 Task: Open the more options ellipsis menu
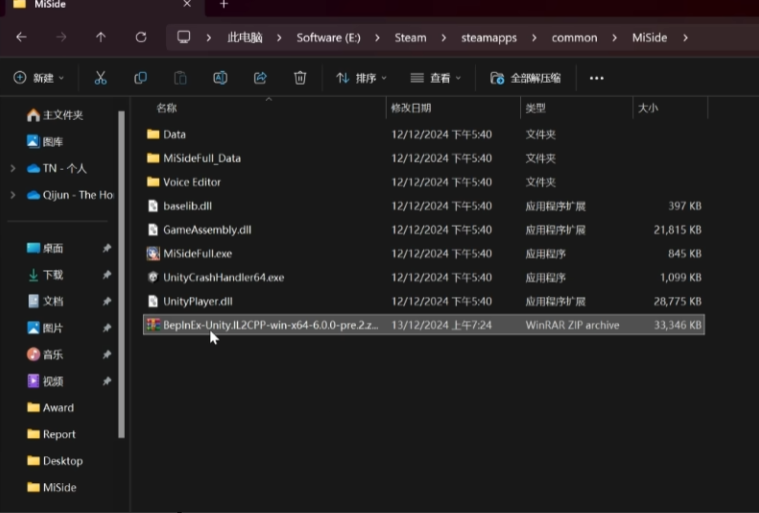[x=596, y=78]
